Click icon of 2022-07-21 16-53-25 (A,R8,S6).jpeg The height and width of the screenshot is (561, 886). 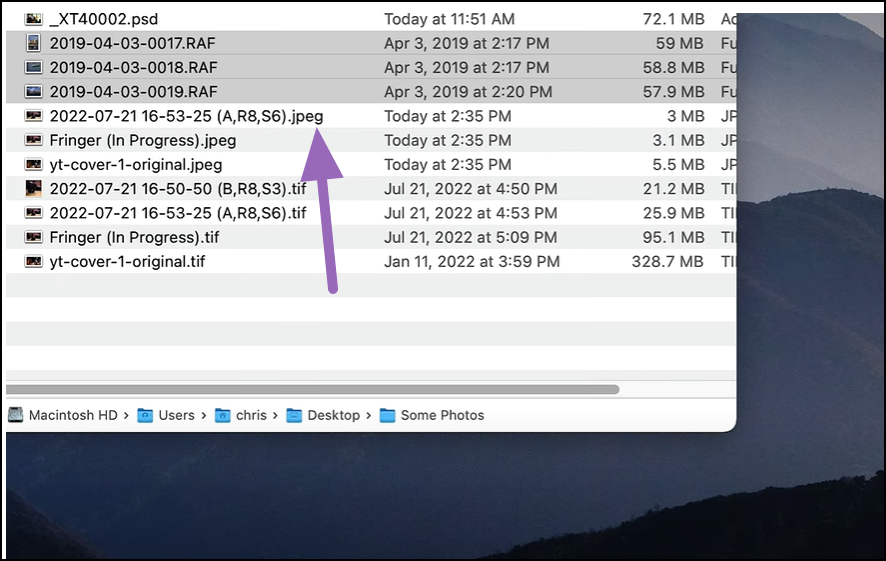pos(33,116)
